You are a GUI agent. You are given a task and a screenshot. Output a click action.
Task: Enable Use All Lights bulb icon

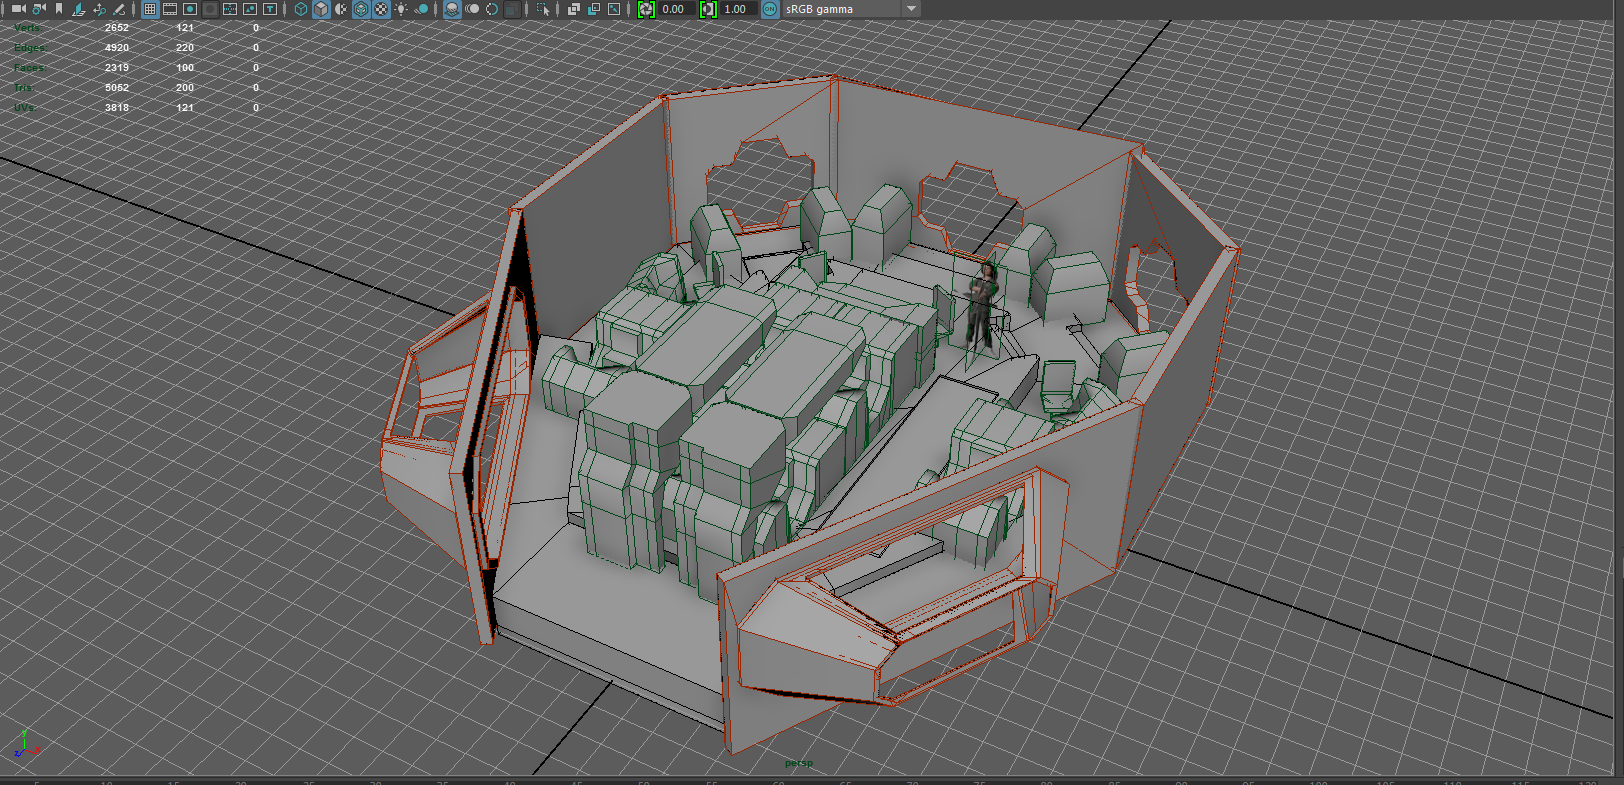[401, 9]
